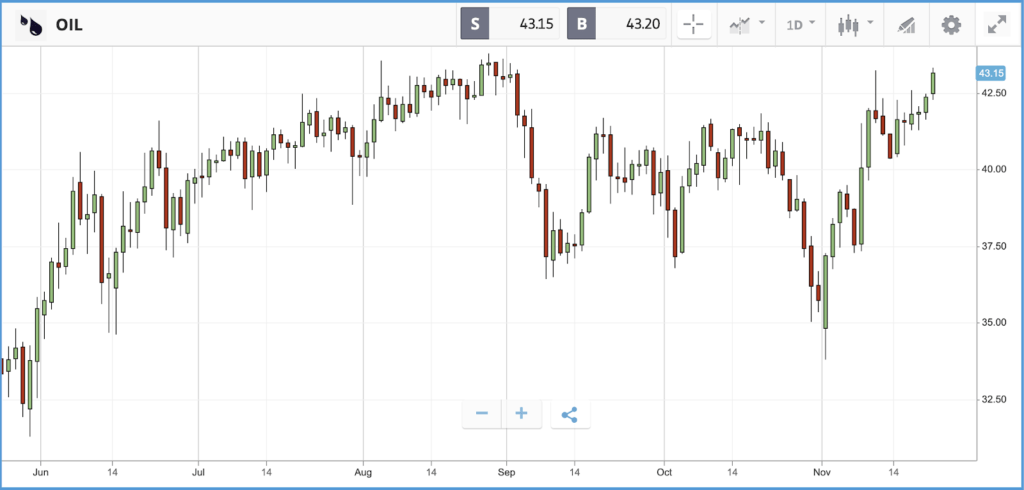This screenshot has width=1024, height=490.
Task: Open the 1D timeframe dropdown
Action: point(801,25)
